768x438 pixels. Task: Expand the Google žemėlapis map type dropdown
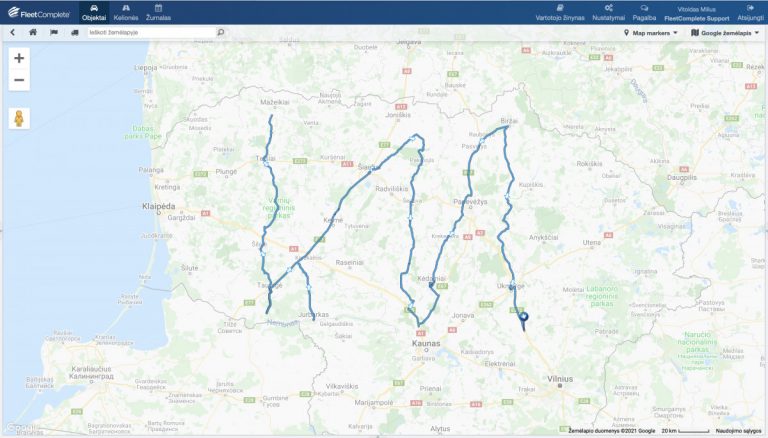pos(725,33)
